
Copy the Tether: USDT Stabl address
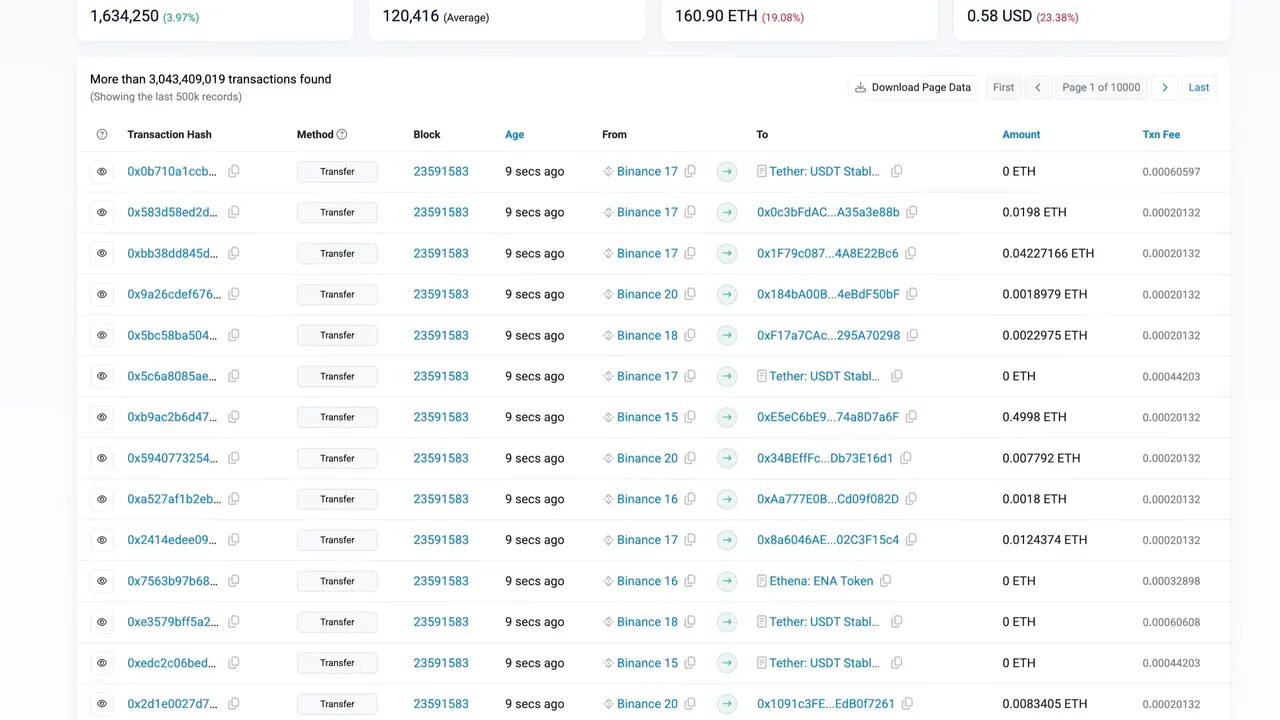[x=896, y=171]
